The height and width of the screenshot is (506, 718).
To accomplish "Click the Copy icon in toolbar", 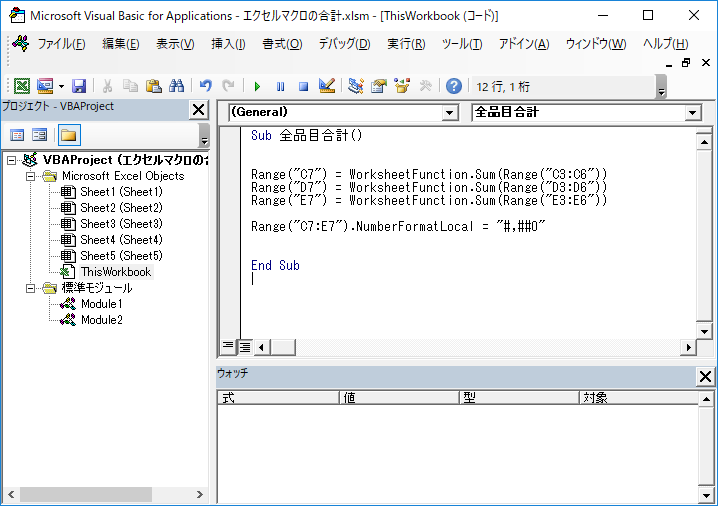I will [131, 86].
